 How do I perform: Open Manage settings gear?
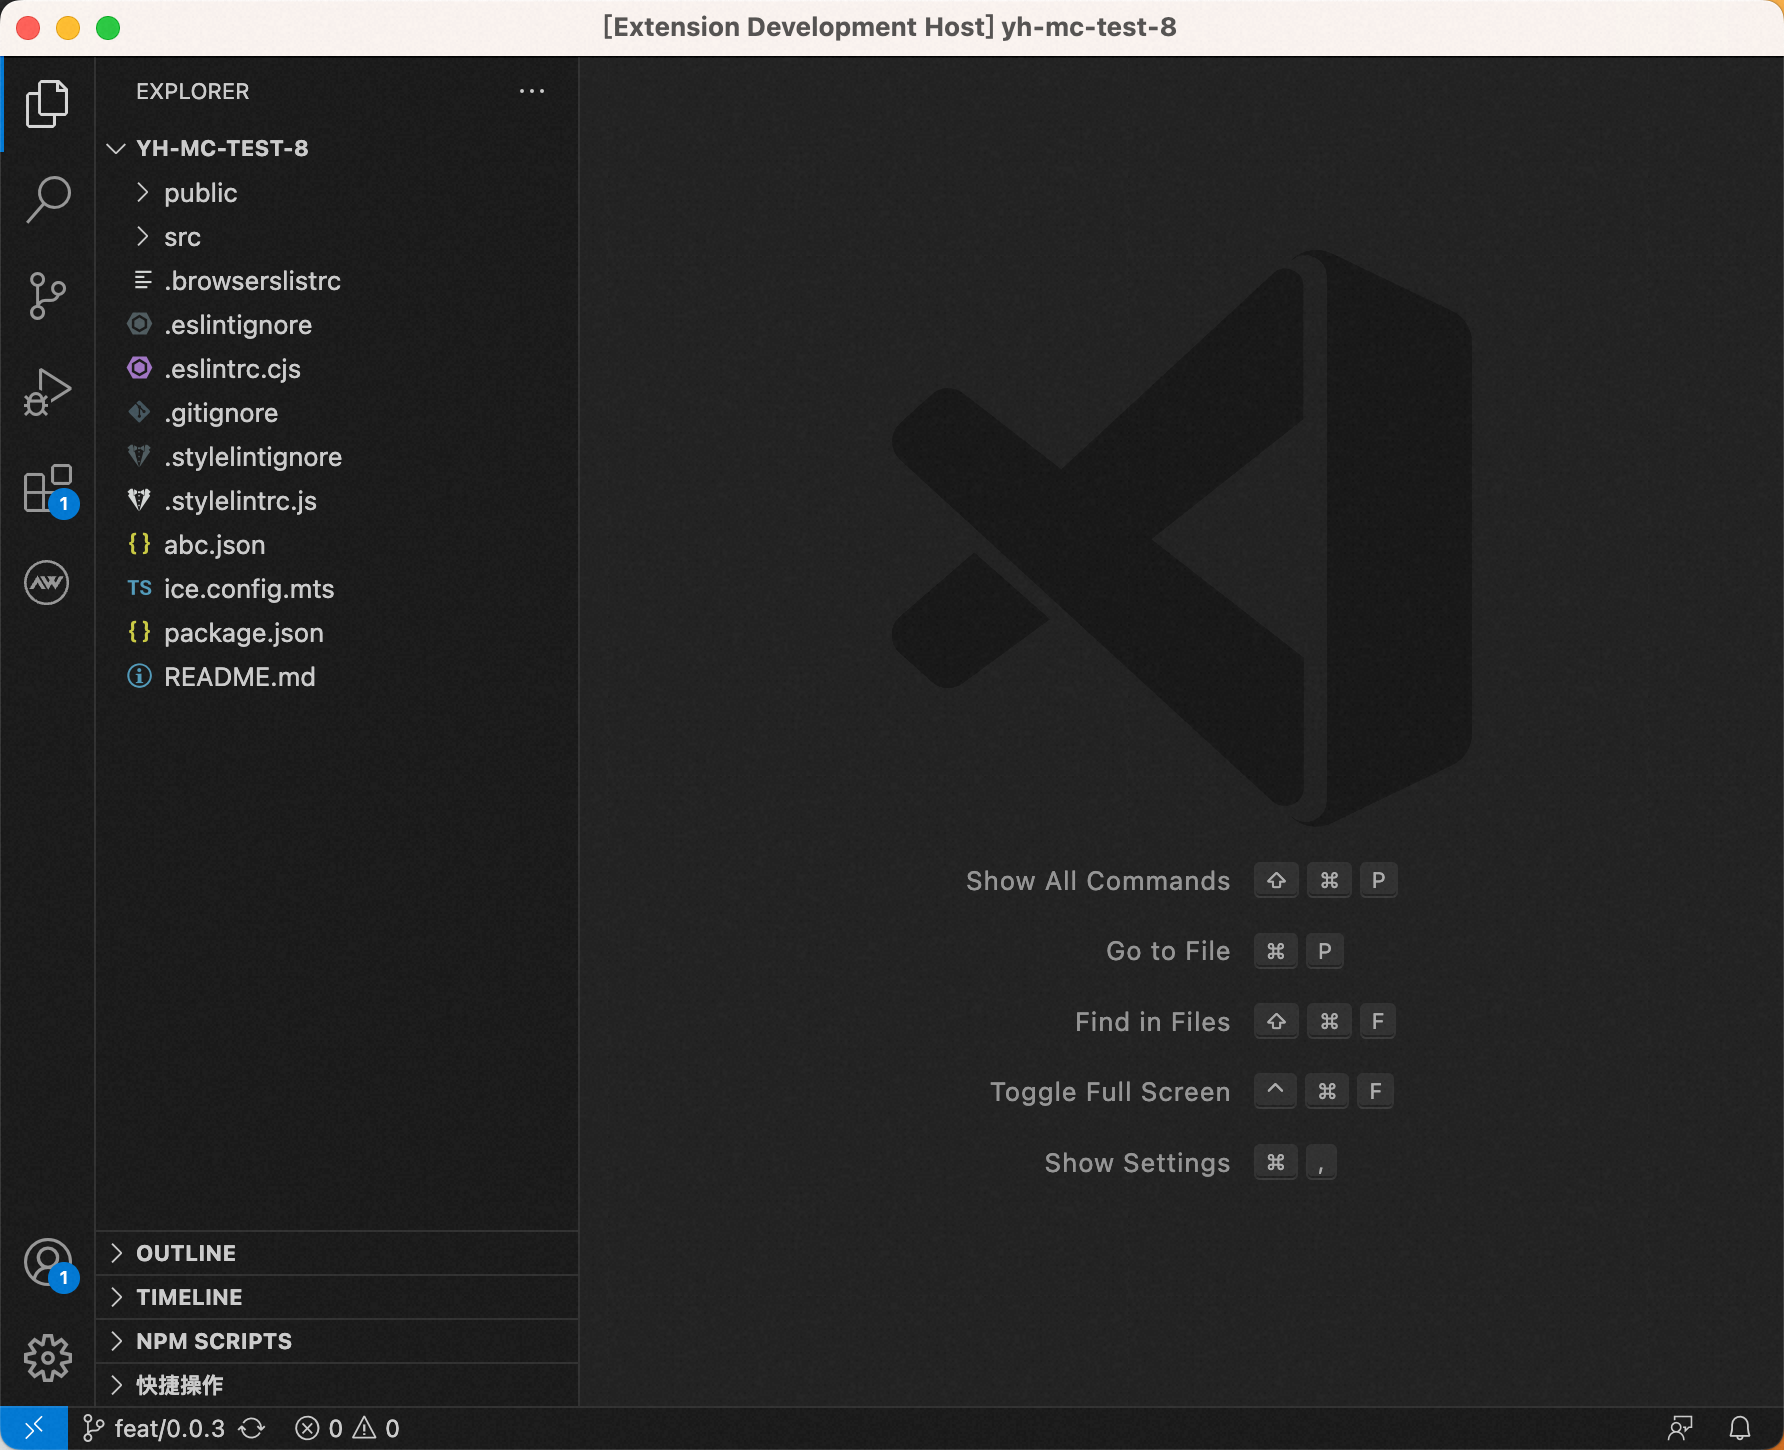(x=47, y=1358)
